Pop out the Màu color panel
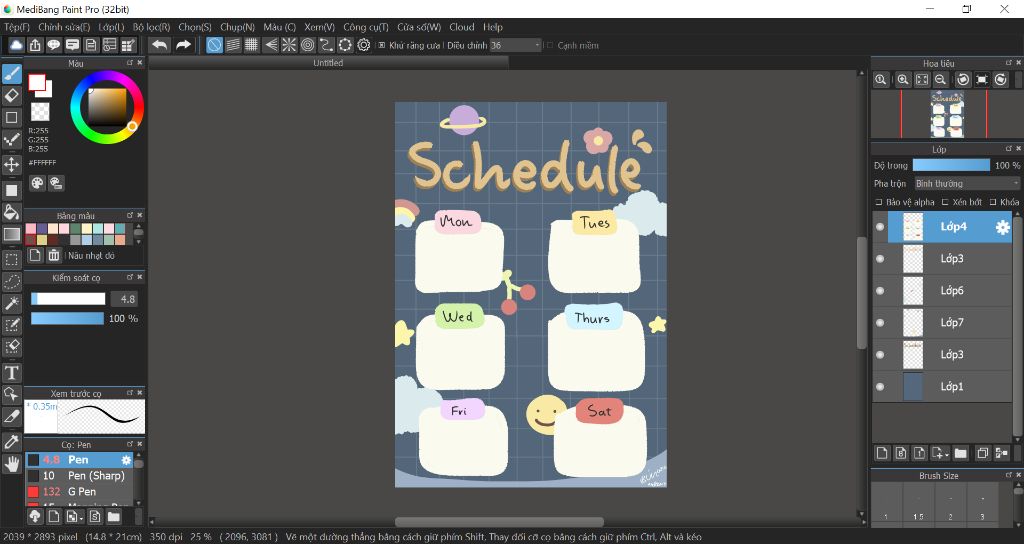 (x=130, y=63)
